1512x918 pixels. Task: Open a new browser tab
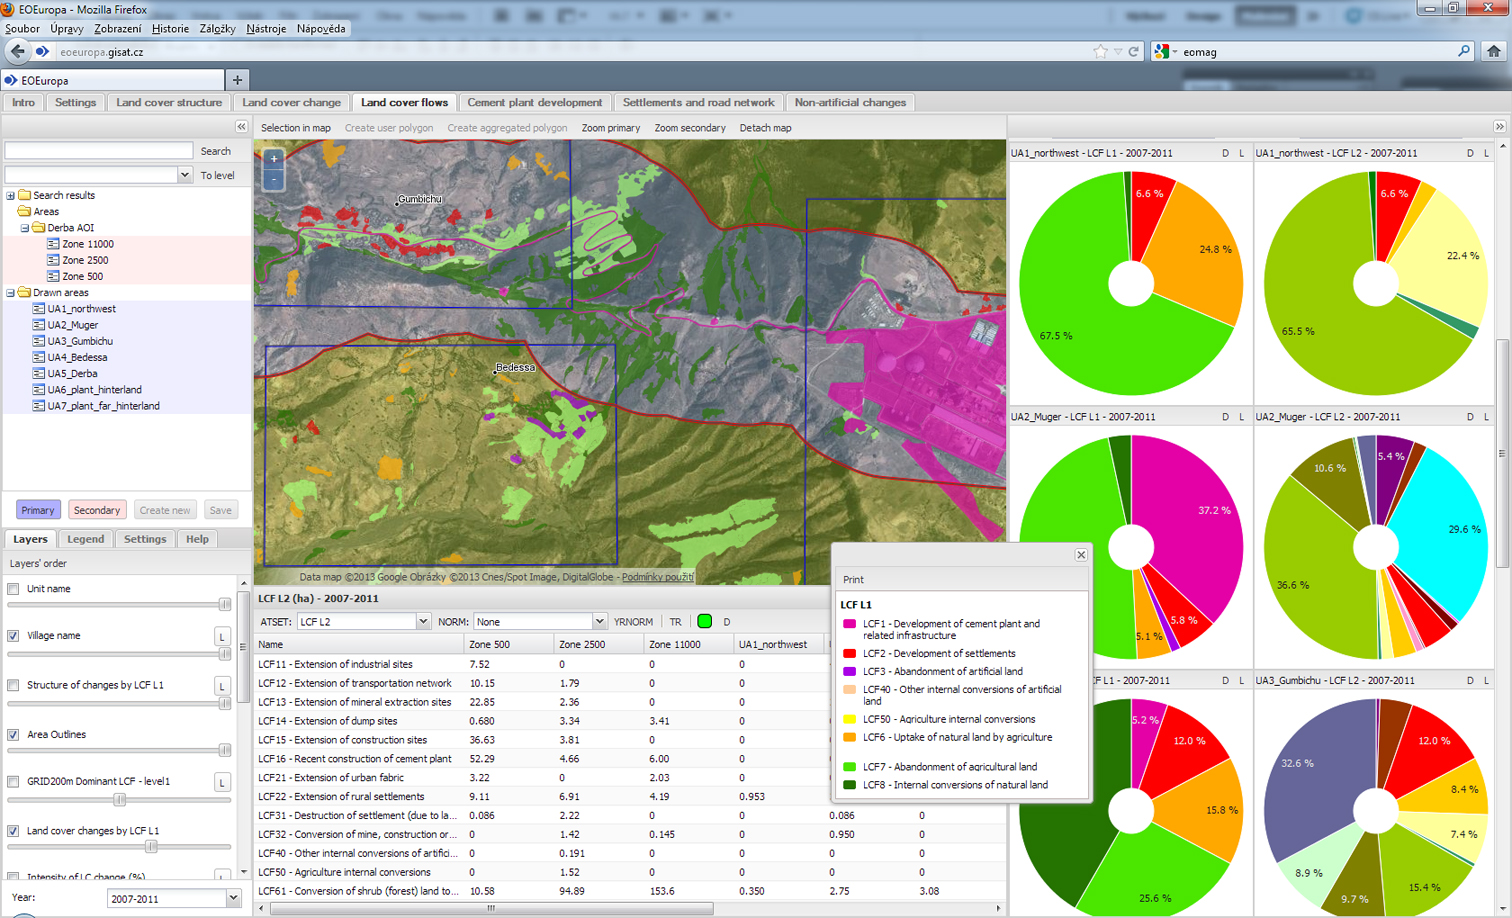click(x=237, y=80)
